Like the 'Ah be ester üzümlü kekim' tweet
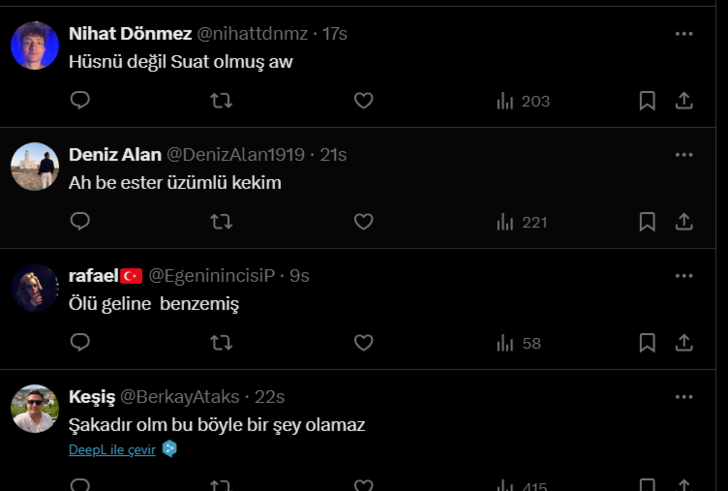 coord(363,221)
